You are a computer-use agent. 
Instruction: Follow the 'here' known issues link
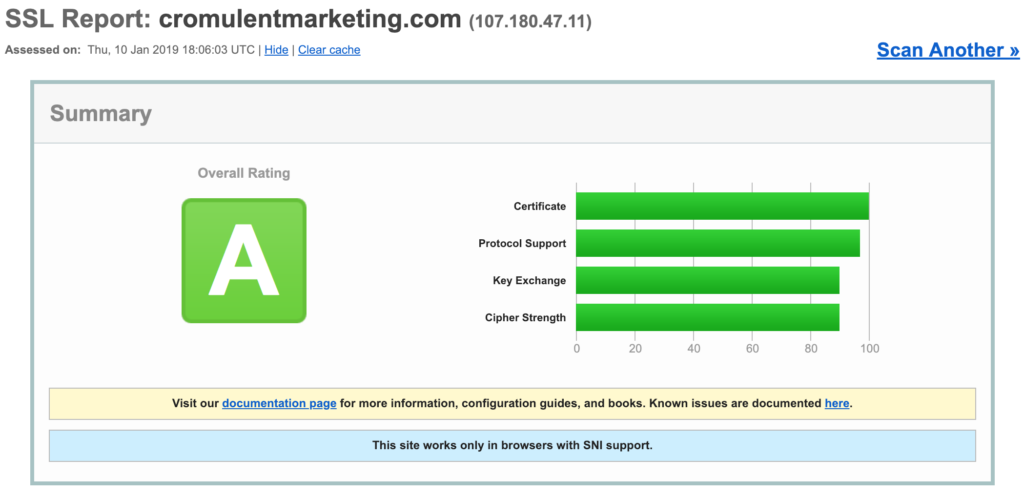pyautogui.click(x=837, y=404)
